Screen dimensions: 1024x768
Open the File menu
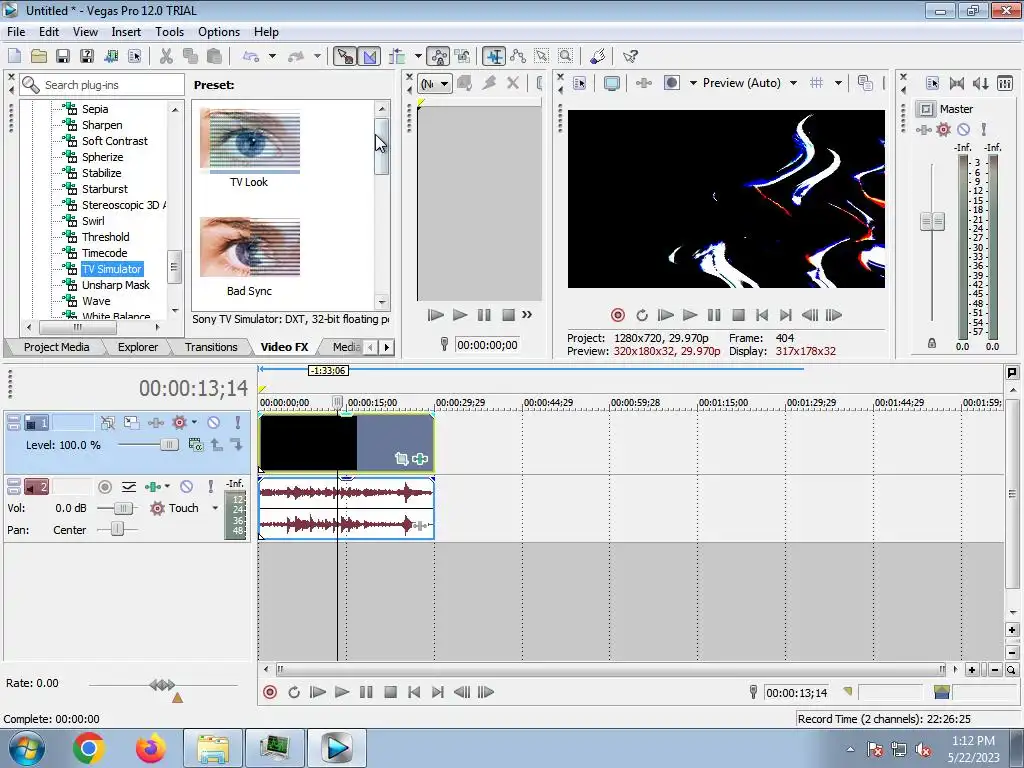pos(16,31)
